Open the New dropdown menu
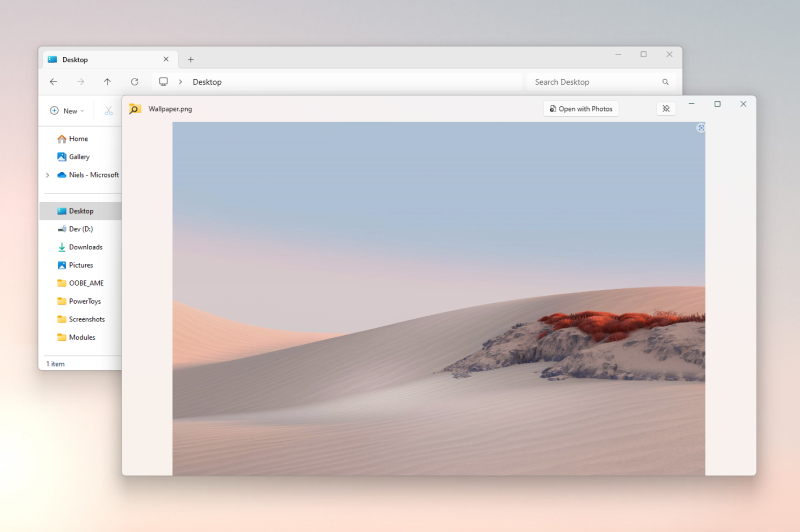Image resolution: width=800 pixels, height=532 pixels. pyautogui.click(x=67, y=111)
